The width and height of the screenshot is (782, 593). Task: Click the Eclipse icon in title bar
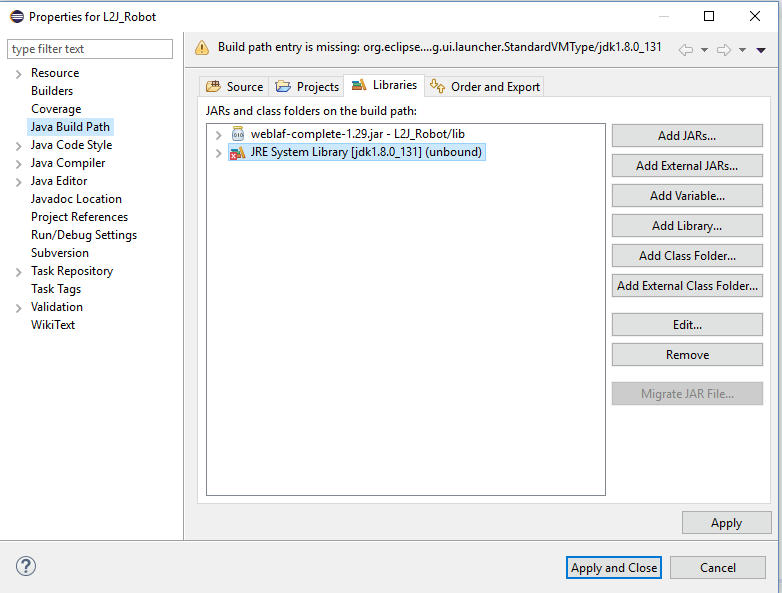click(17, 16)
